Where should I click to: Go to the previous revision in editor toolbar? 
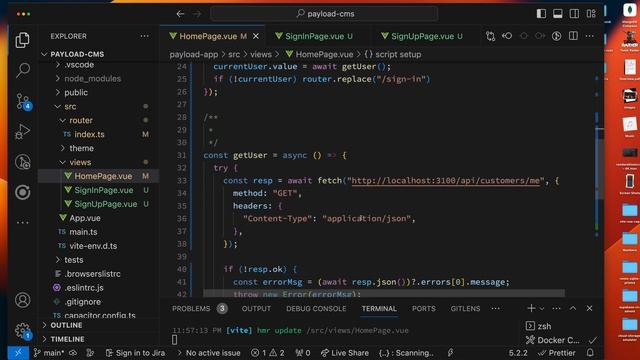pyautogui.click(x=507, y=36)
